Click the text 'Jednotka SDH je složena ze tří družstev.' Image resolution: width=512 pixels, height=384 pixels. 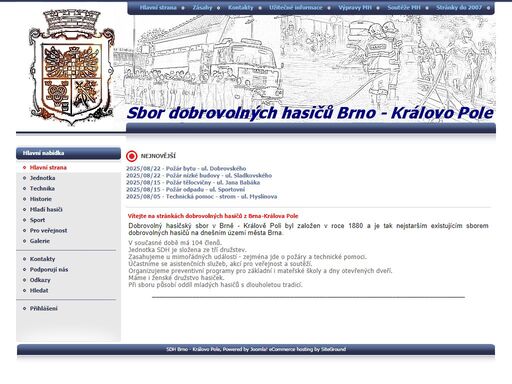(x=188, y=250)
